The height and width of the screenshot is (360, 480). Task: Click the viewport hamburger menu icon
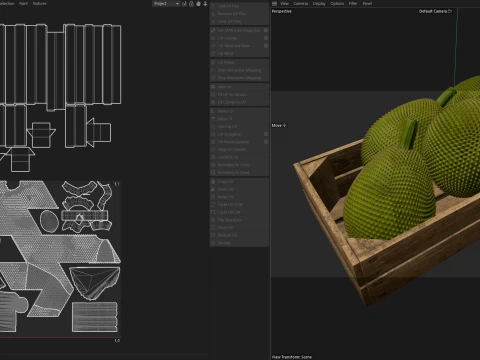coord(274,3)
